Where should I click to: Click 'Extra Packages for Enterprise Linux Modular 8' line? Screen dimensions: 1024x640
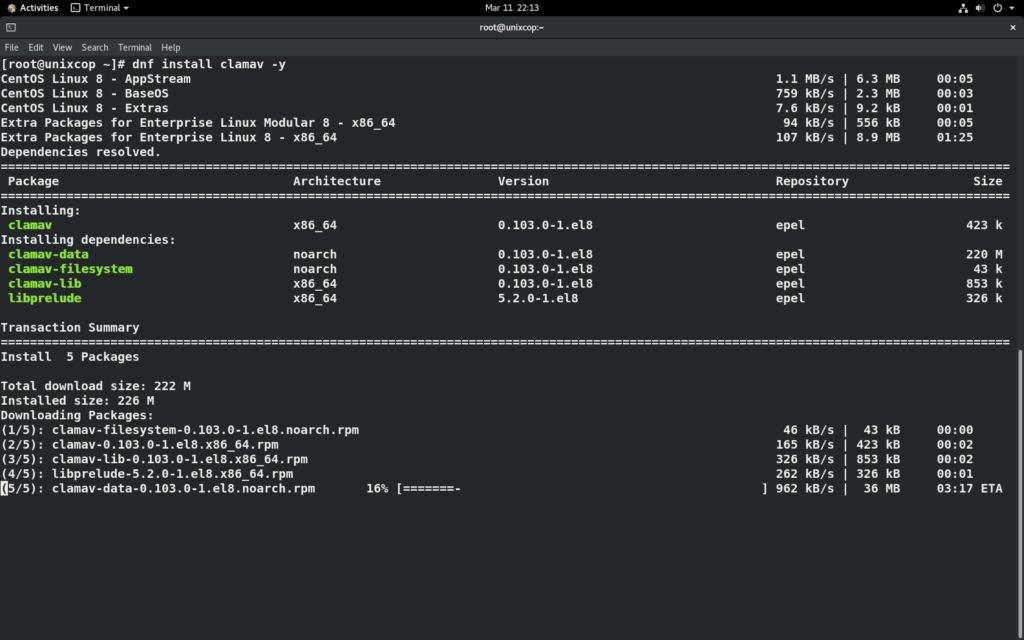198,123
